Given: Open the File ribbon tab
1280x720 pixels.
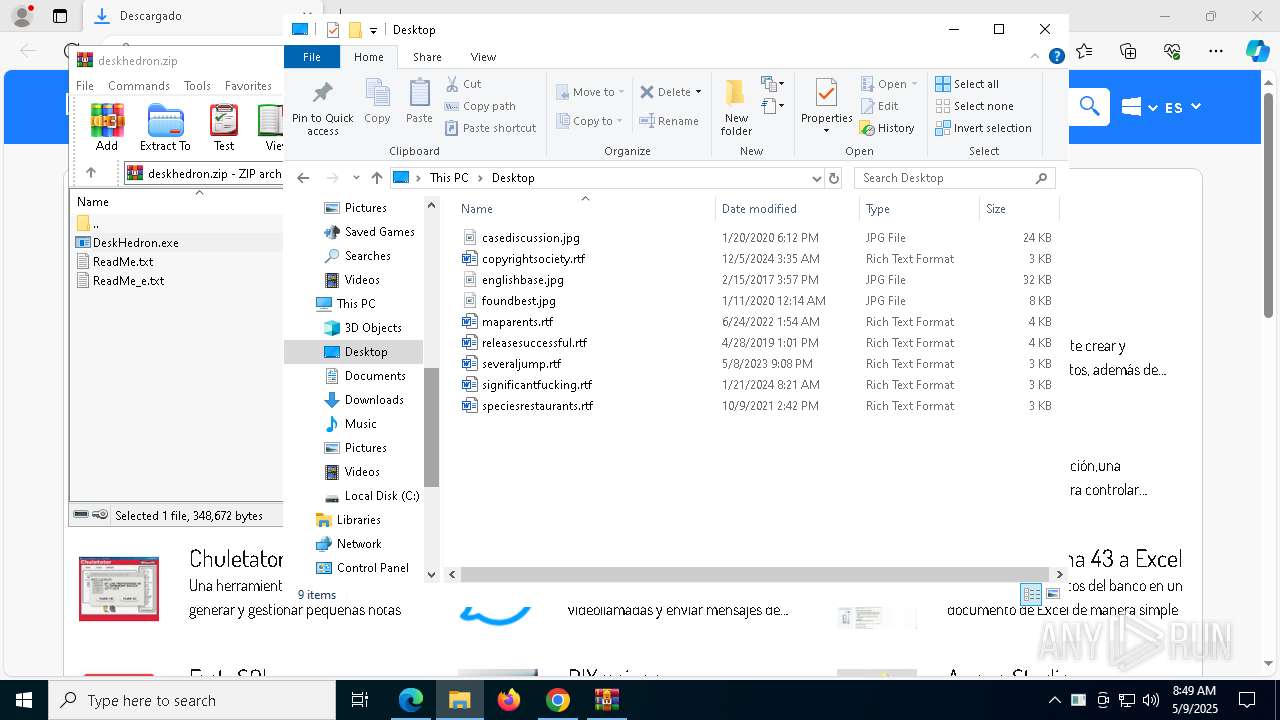Looking at the screenshot, I should (312, 57).
